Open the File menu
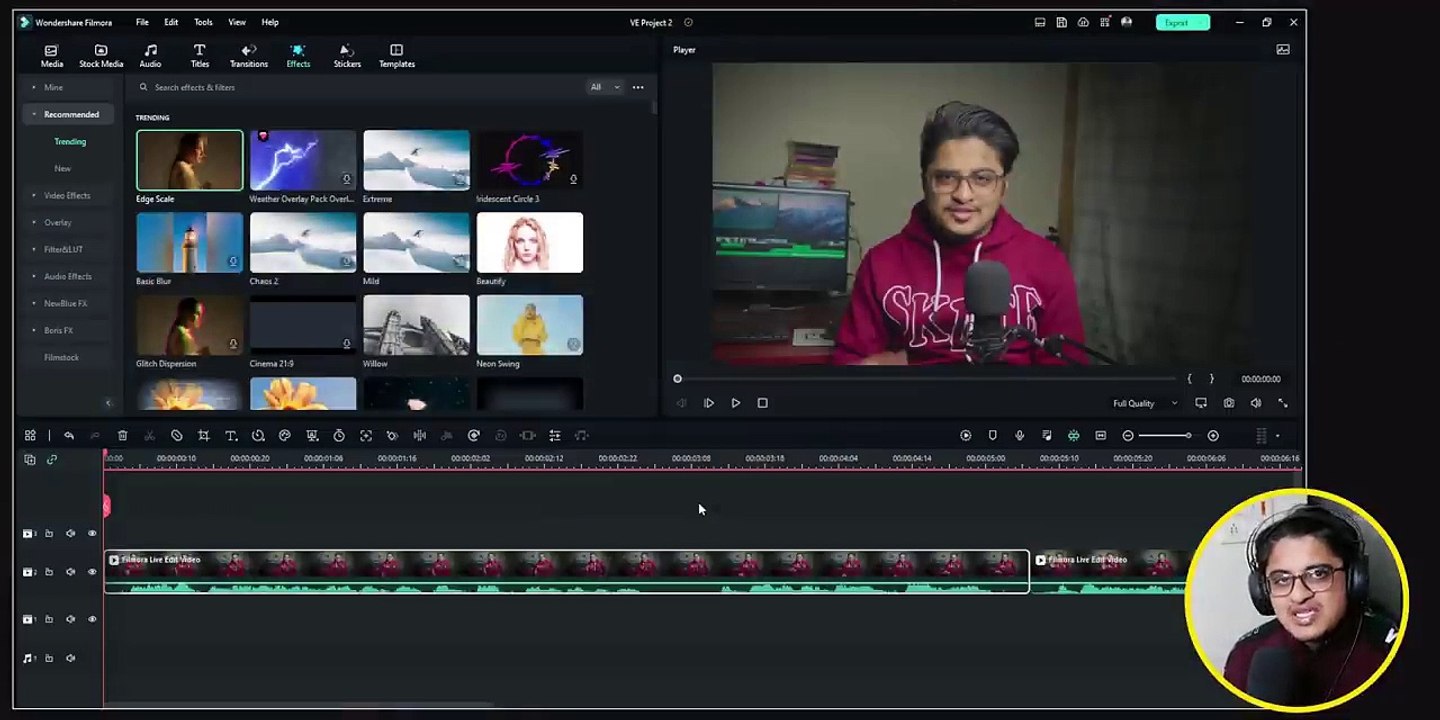This screenshot has height=720, width=1440. coord(142,22)
